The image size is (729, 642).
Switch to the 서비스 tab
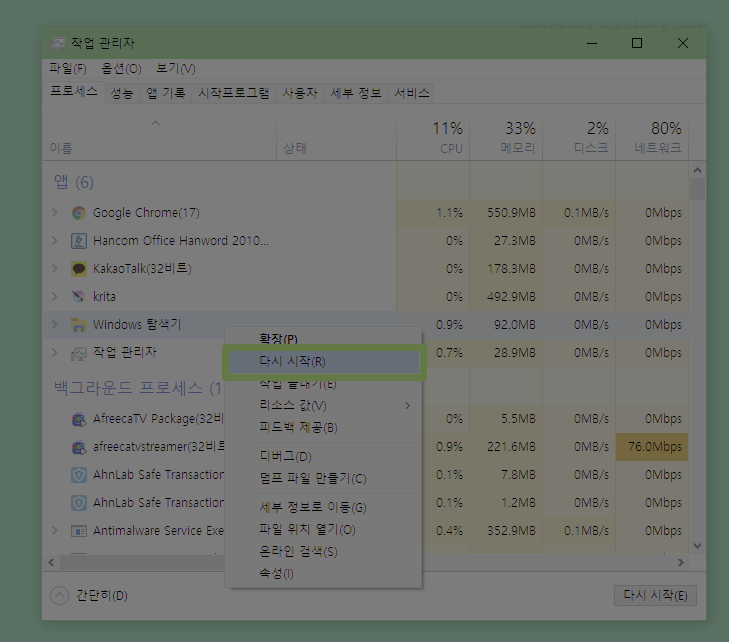tap(411, 93)
